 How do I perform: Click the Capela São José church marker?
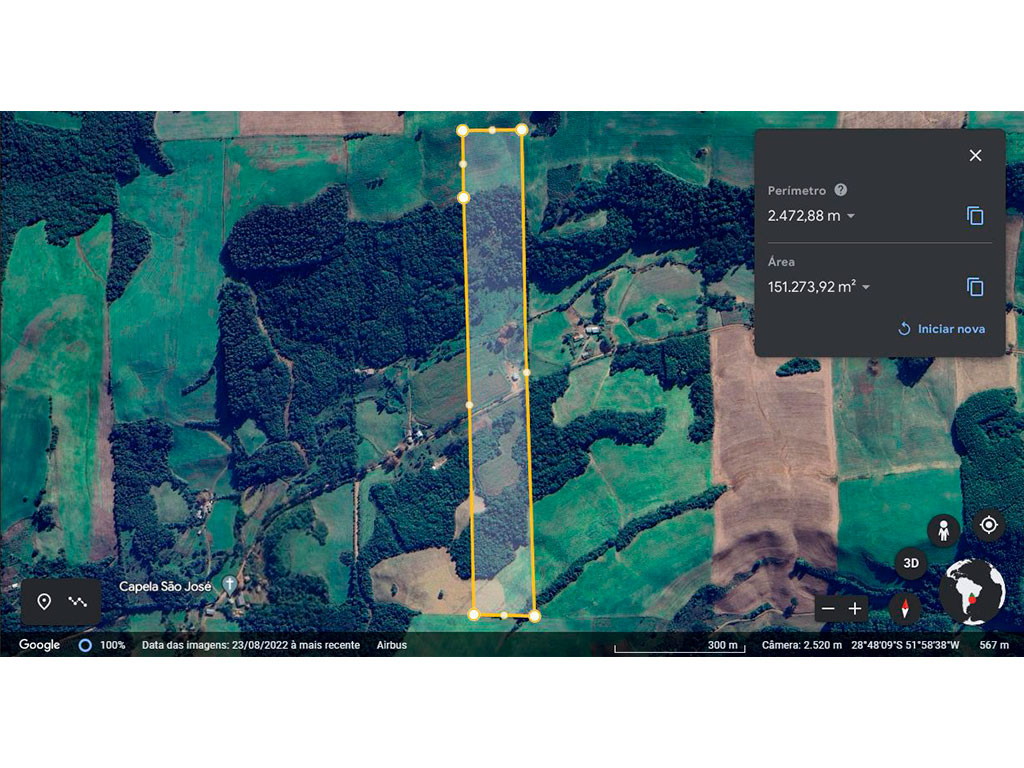tap(229, 585)
